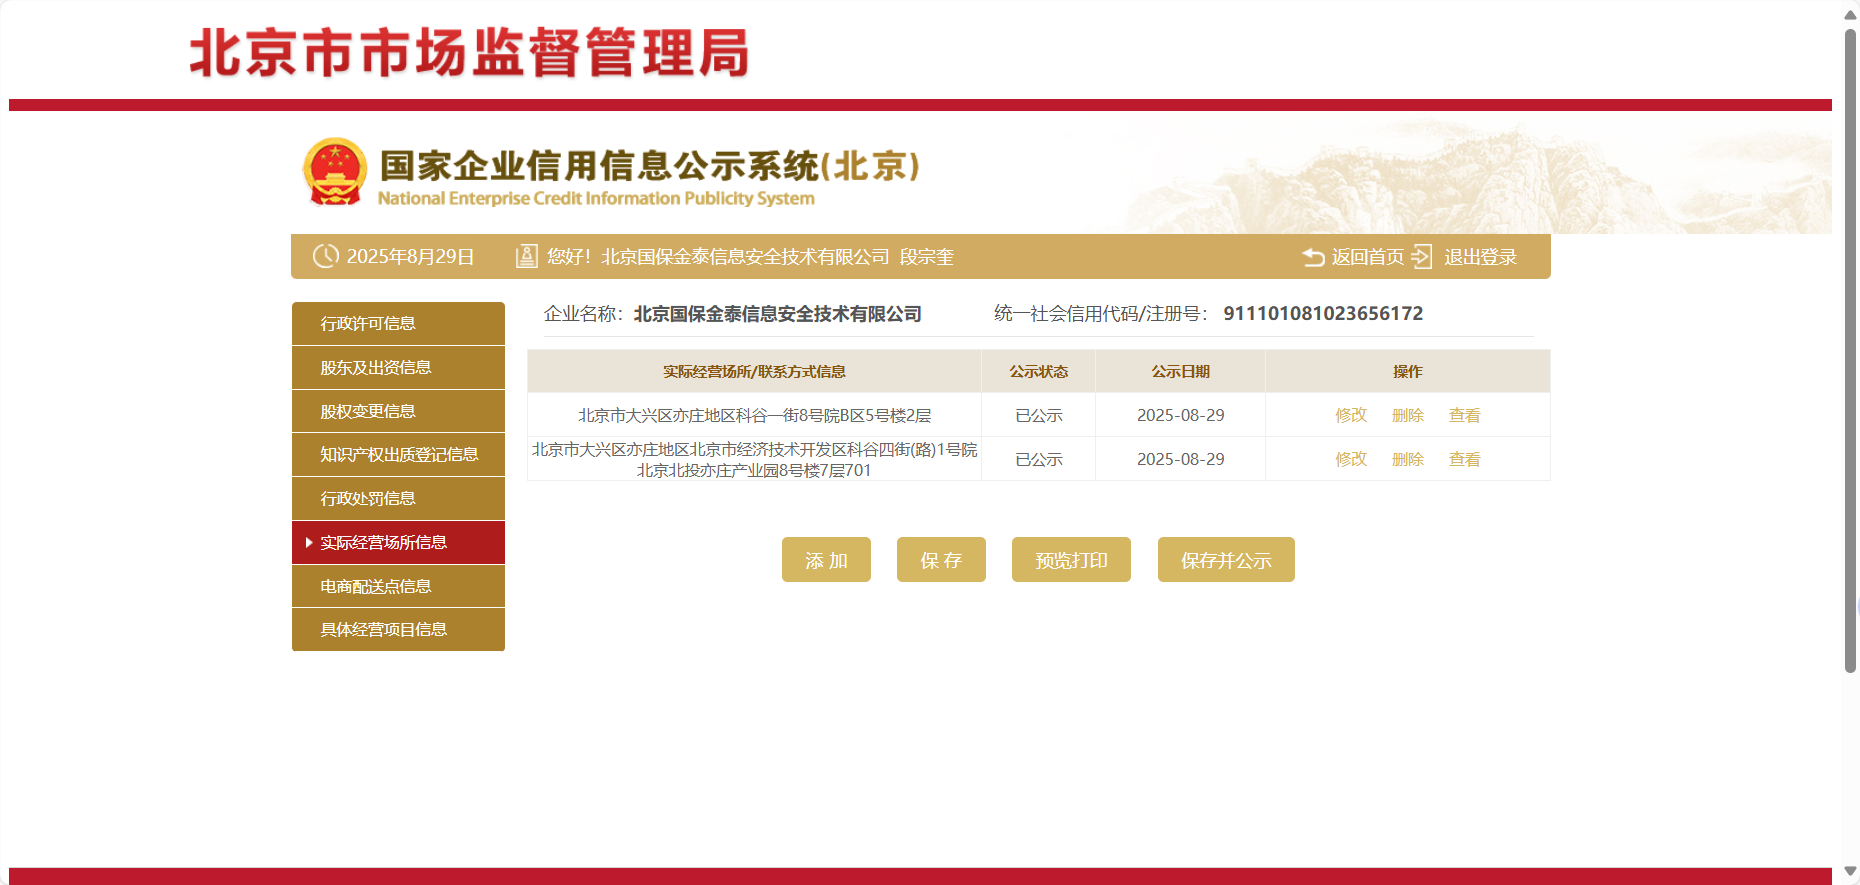Viewport: 1860px width, 885px height.
Task: Click the clock icon beside the date
Action: (x=326, y=256)
